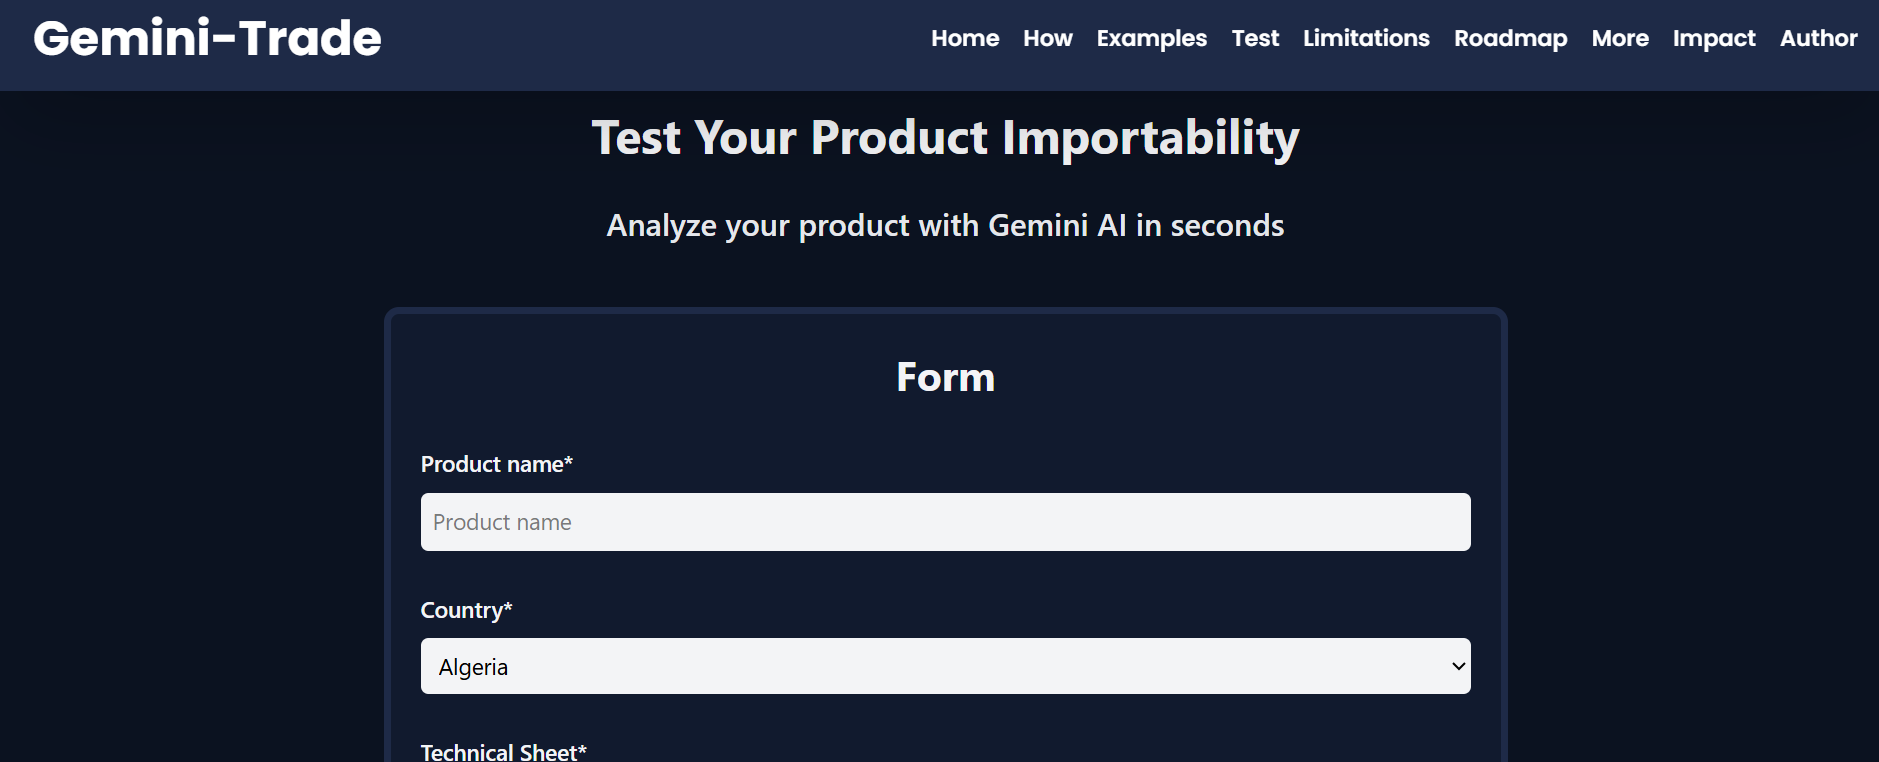Click the "Analyze your product with Gemini AI" subtitle
Image resolution: width=1879 pixels, height=762 pixels.
[x=945, y=226]
